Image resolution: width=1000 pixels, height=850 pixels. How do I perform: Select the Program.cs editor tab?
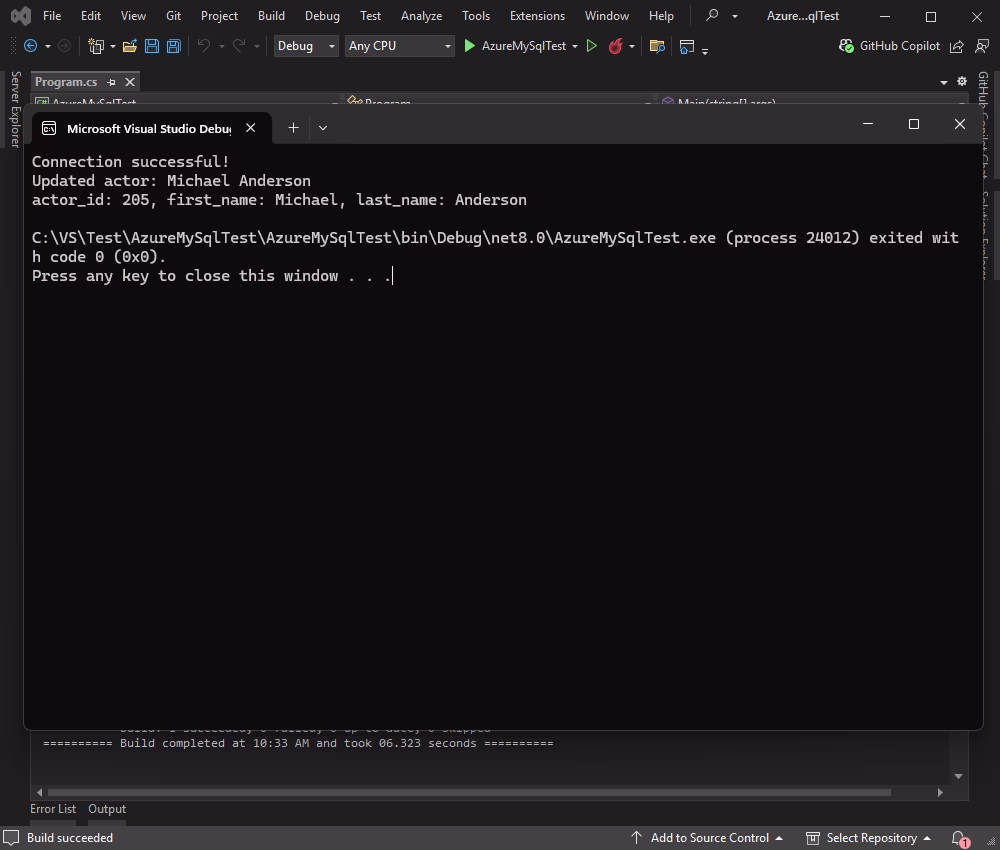pos(66,82)
